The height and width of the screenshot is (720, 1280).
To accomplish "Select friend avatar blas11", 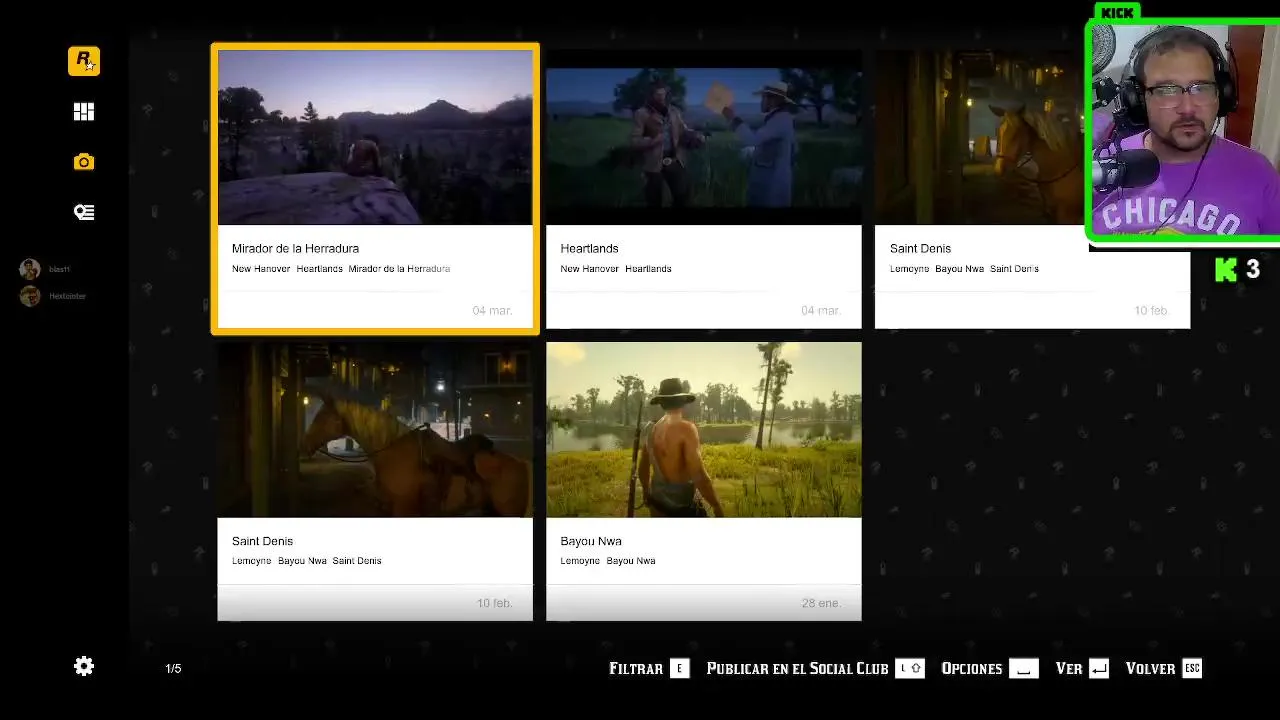I will pos(30,269).
